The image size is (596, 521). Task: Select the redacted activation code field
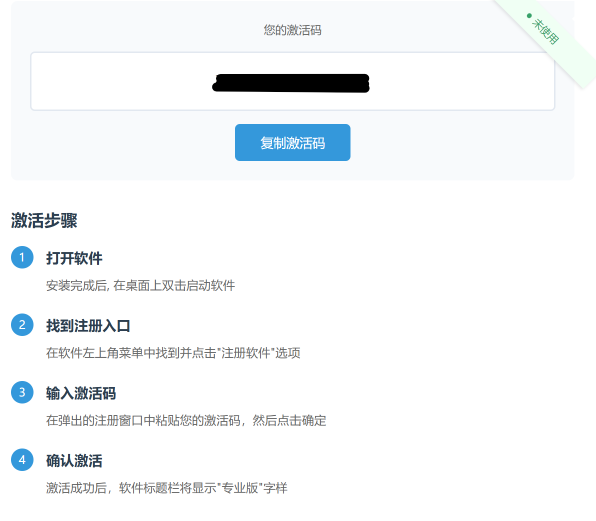pos(292,81)
